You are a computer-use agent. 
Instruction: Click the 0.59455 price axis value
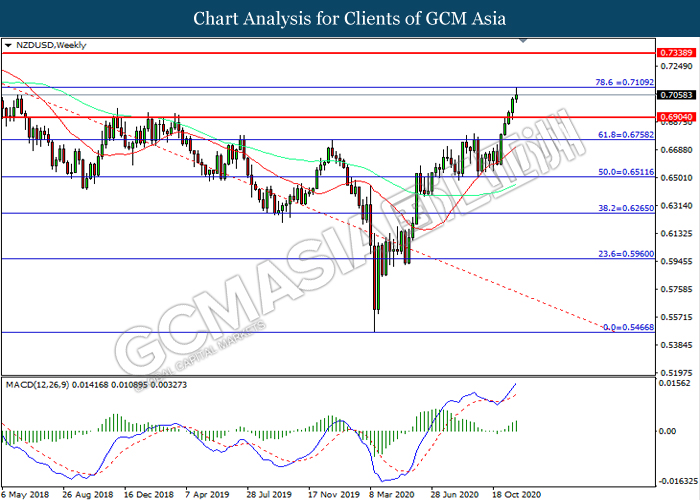point(676,261)
